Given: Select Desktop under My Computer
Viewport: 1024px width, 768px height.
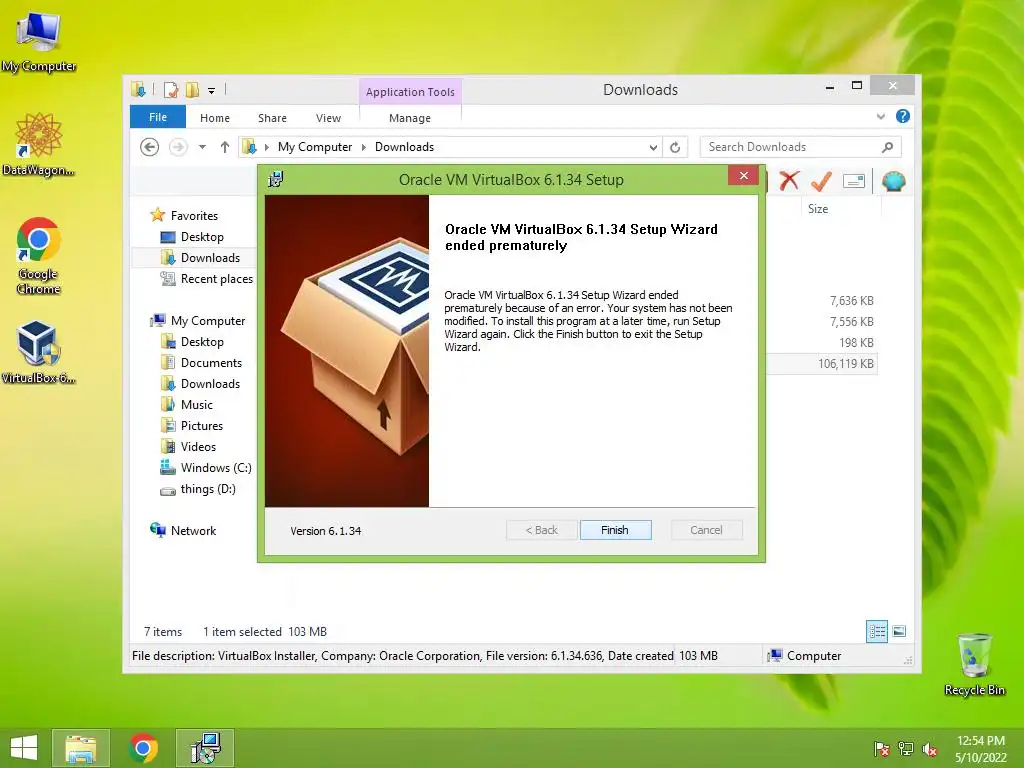Looking at the screenshot, I should pyautogui.click(x=202, y=342).
